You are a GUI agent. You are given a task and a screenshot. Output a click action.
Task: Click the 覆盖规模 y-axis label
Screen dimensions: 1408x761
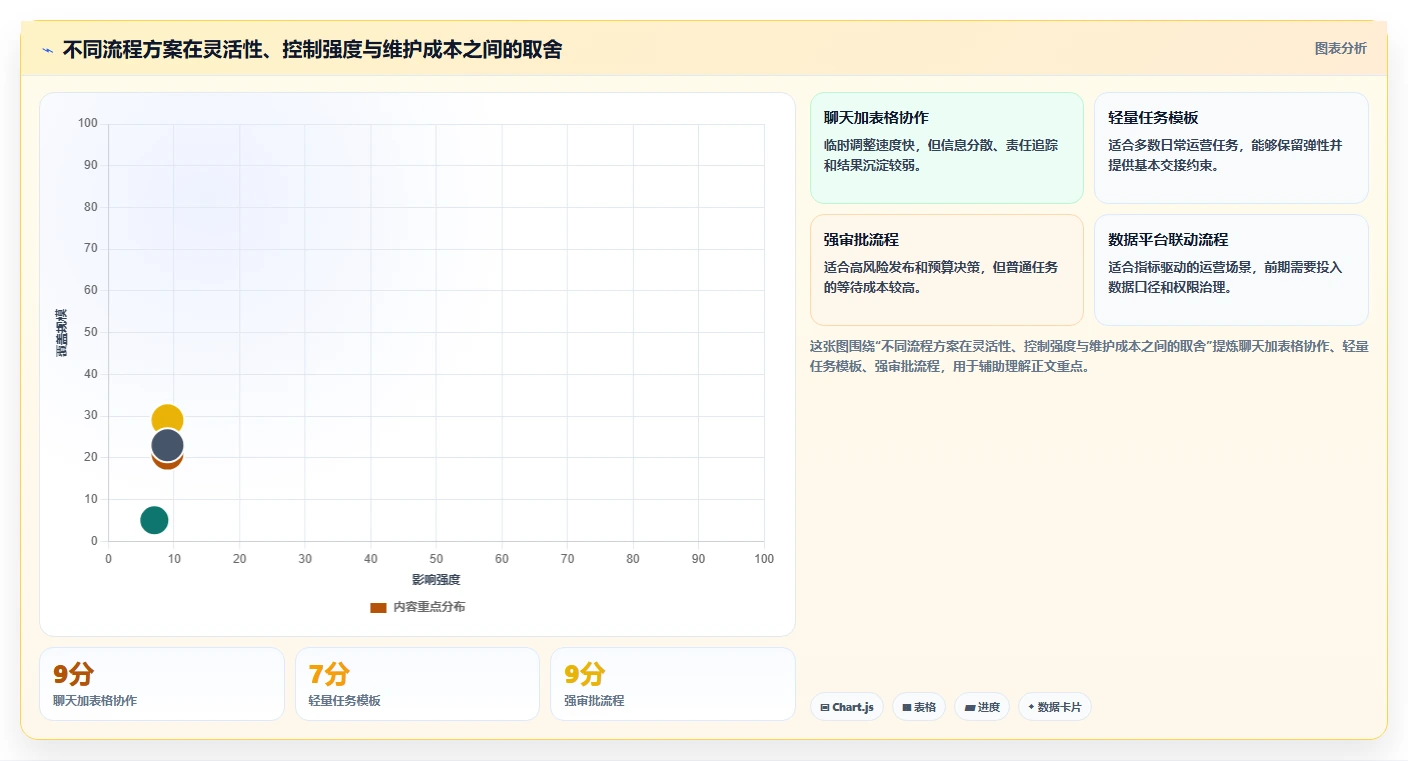pyautogui.click(x=62, y=333)
